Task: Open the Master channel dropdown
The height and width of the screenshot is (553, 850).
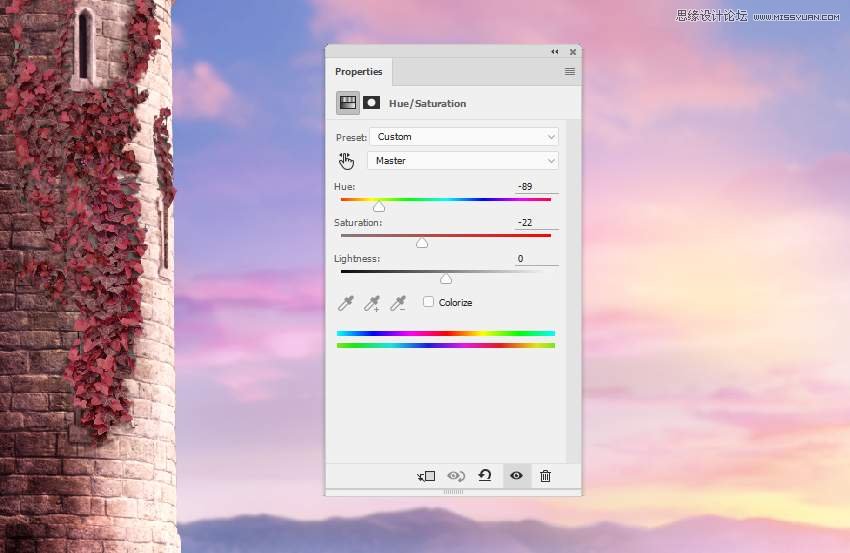Action: [463, 160]
